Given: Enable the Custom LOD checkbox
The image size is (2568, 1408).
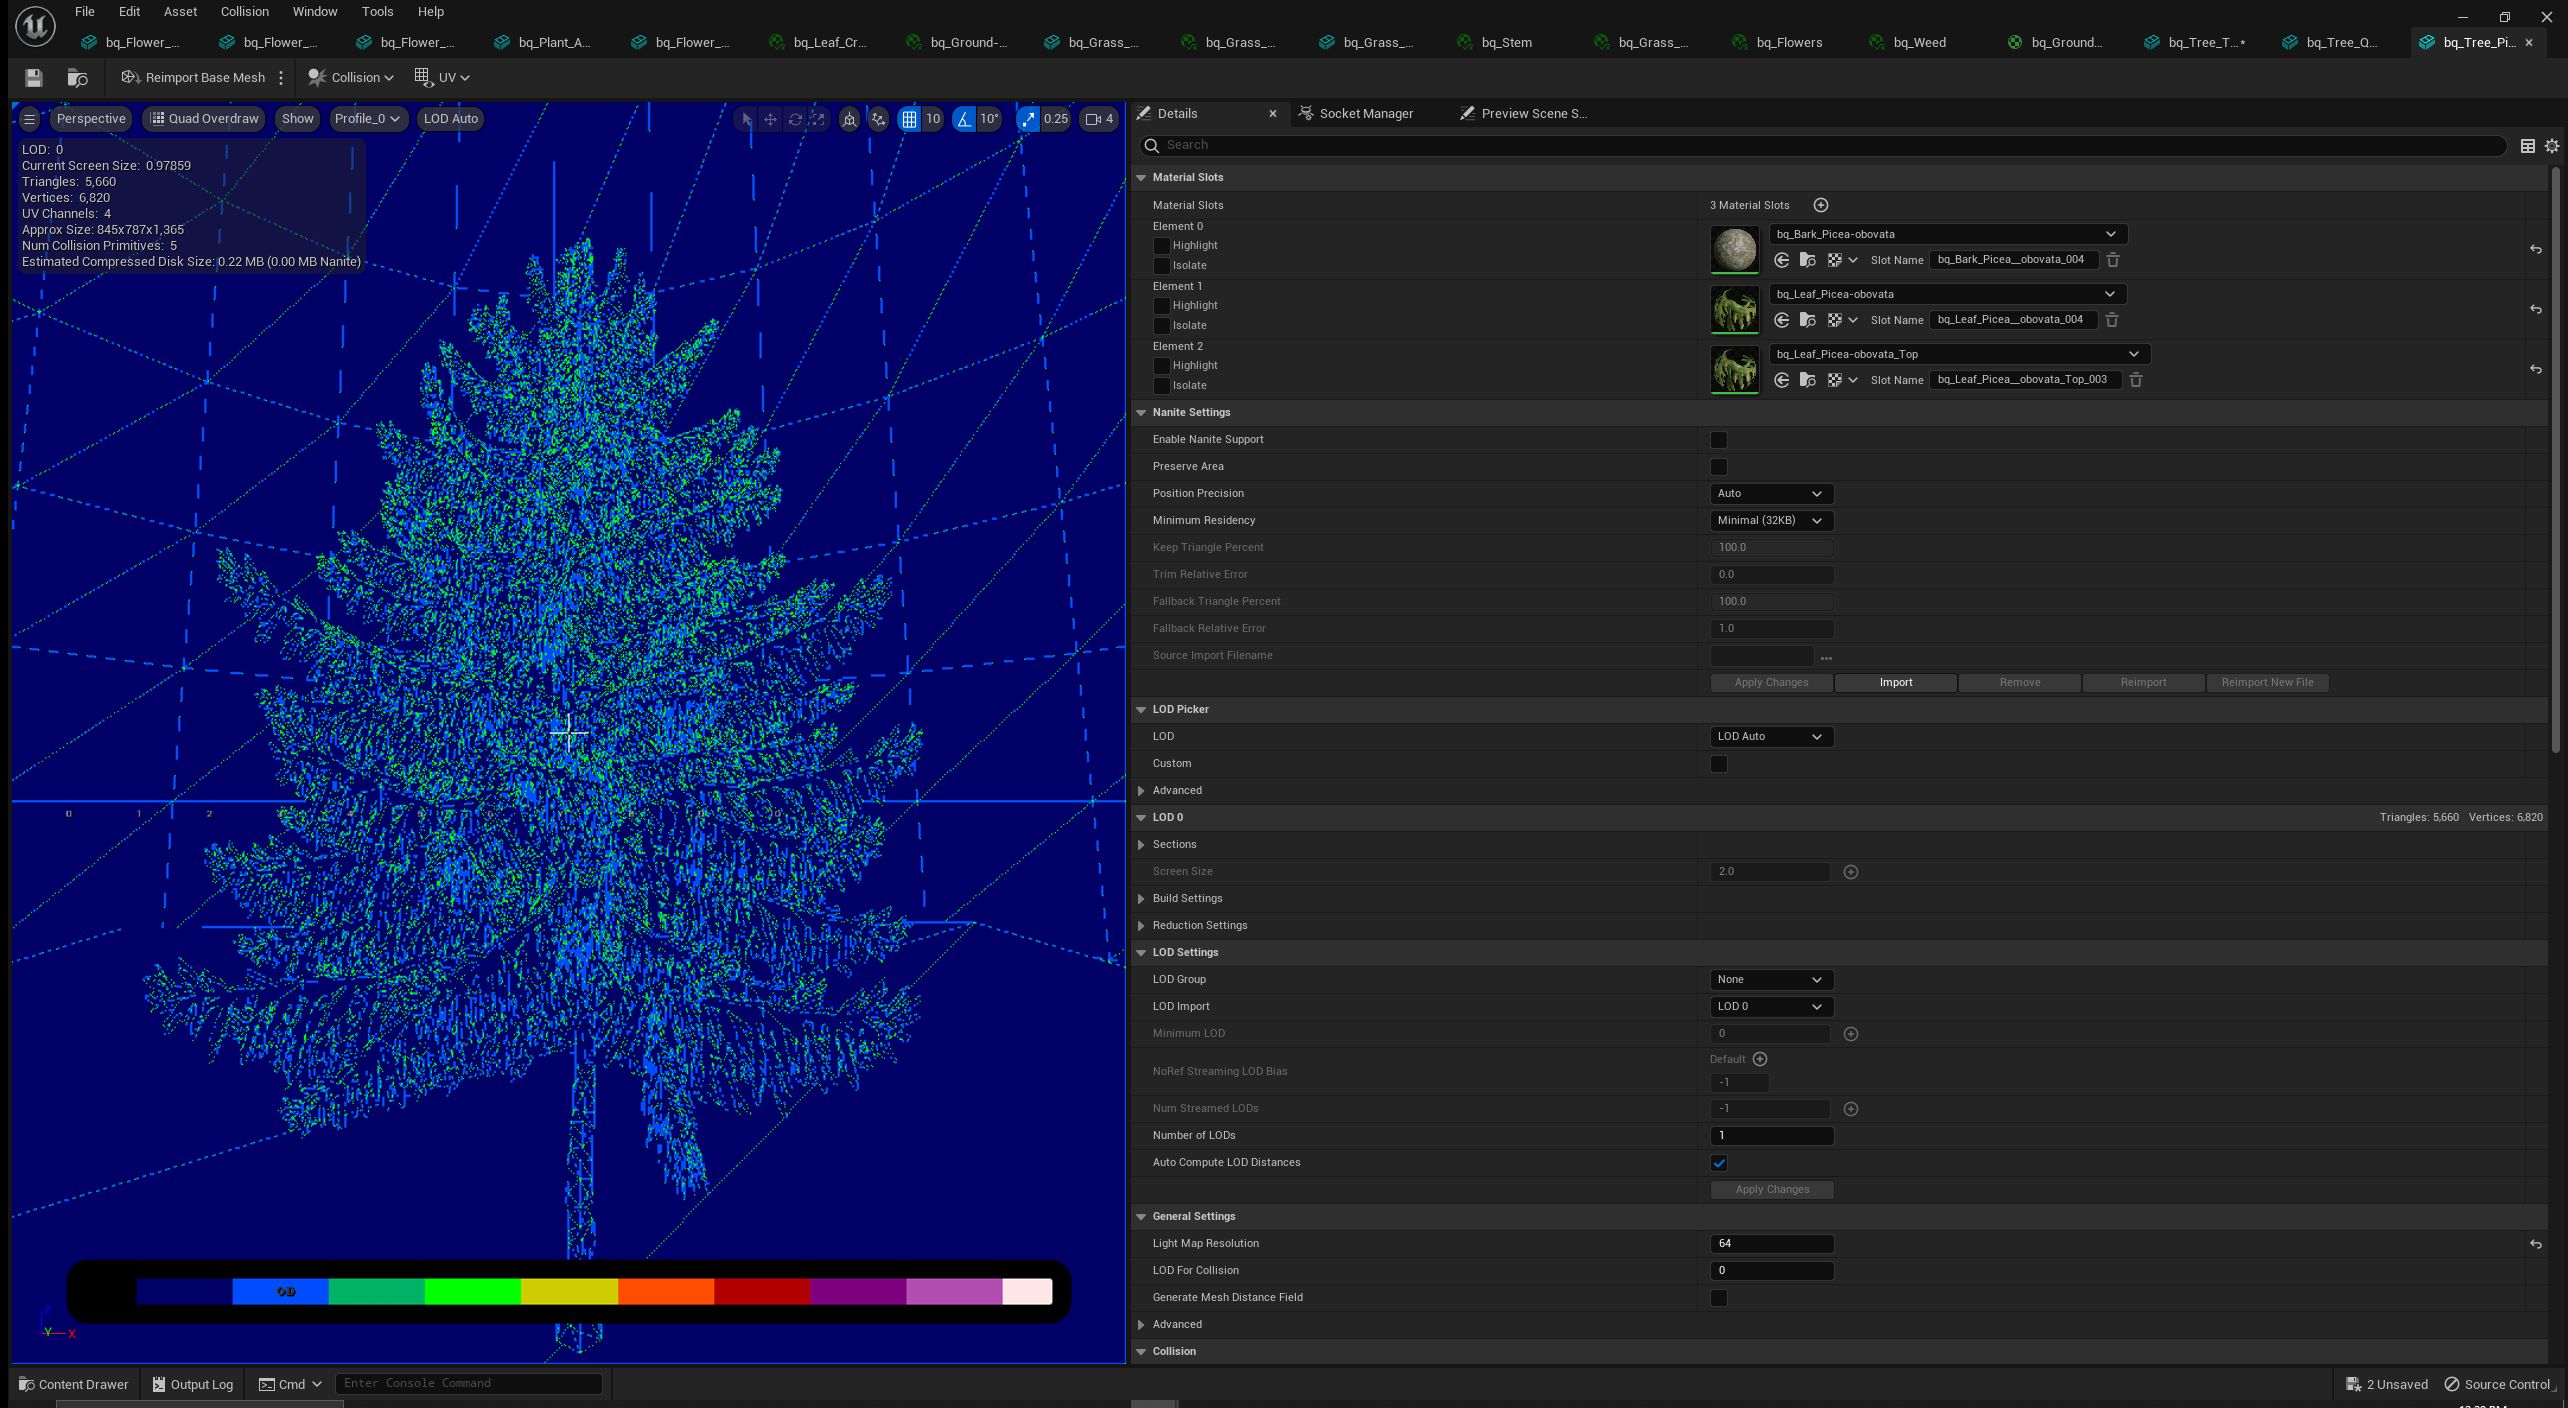Looking at the screenshot, I should tap(1719, 764).
